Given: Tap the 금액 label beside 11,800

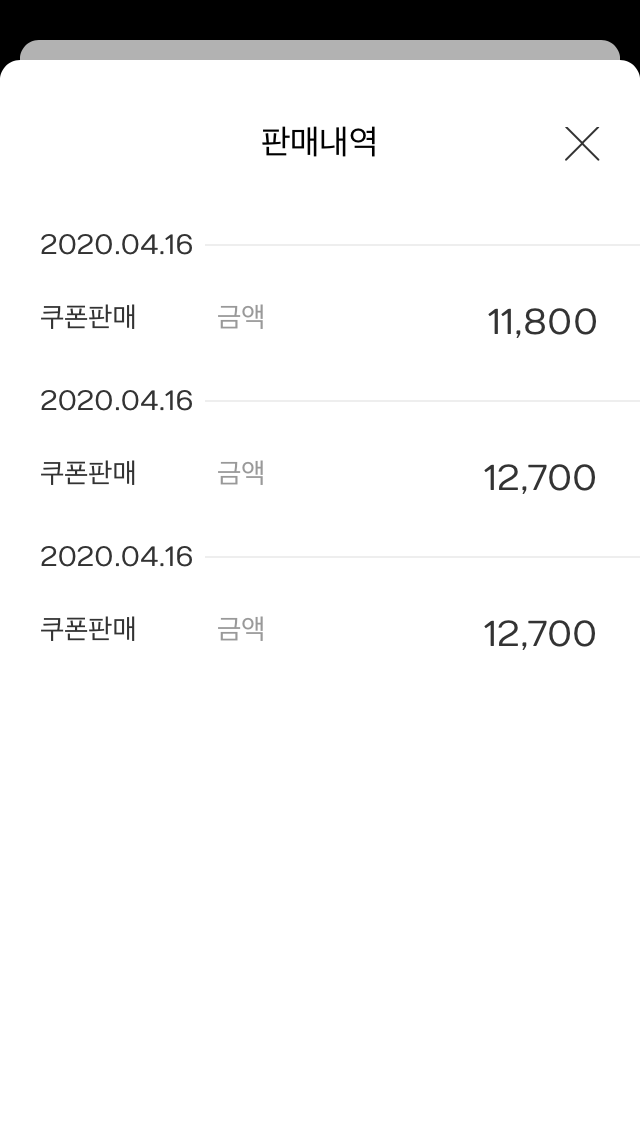Looking at the screenshot, I should [241, 318].
